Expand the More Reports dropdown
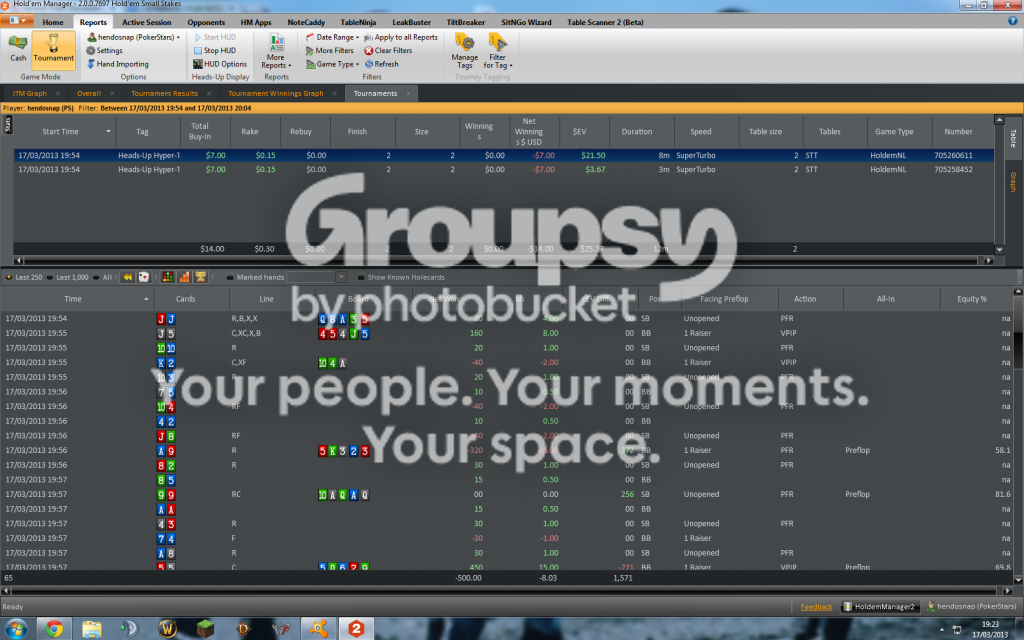Viewport: 1024px width, 640px height. pos(276,51)
